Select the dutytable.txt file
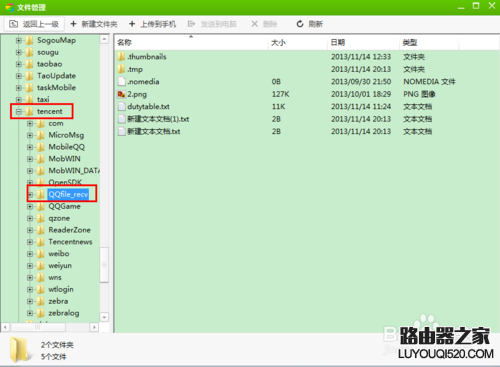The width and height of the screenshot is (500, 367). [148, 107]
